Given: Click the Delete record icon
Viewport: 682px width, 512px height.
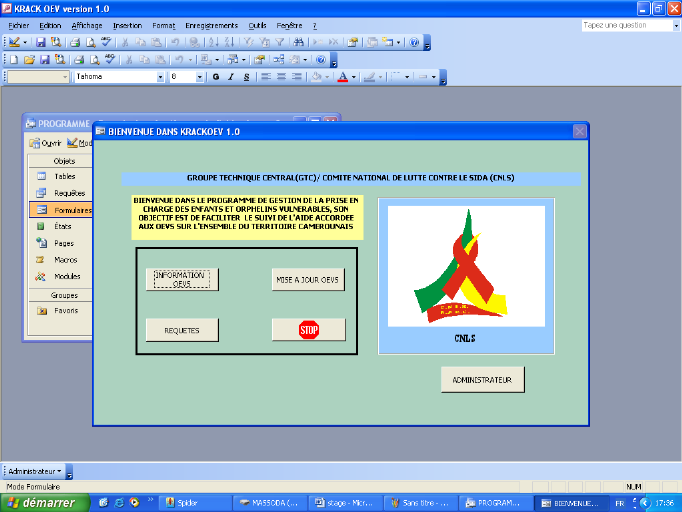Looking at the screenshot, I should point(334,42).
